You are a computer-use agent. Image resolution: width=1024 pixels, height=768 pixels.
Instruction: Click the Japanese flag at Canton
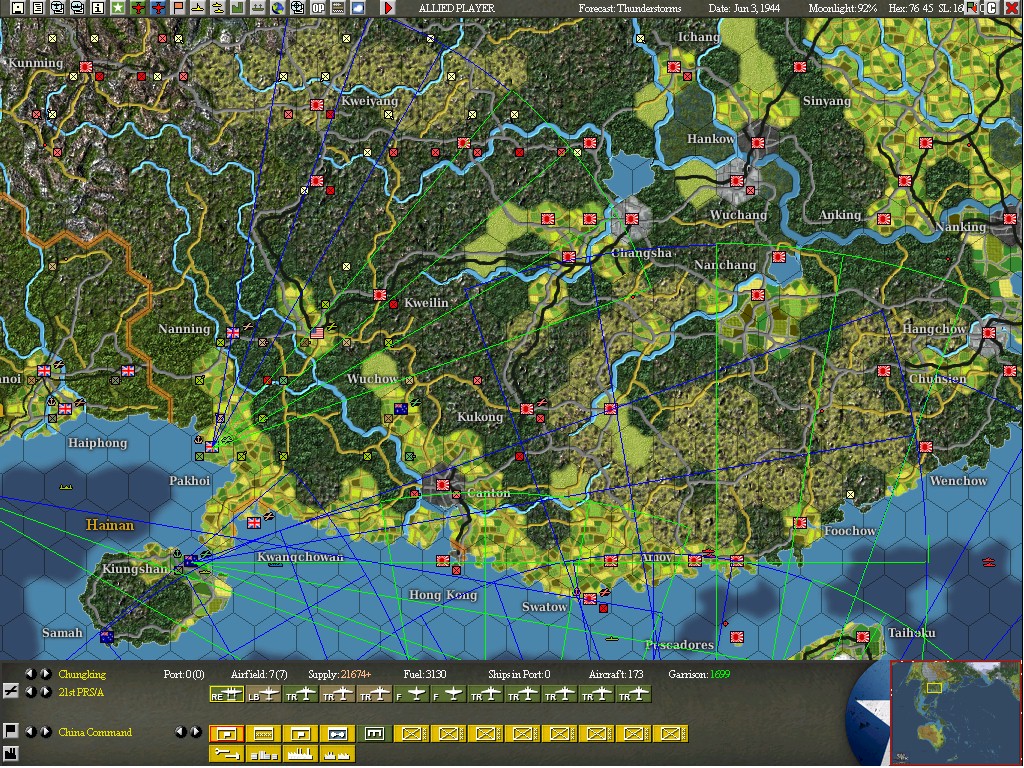pos(443,485)
